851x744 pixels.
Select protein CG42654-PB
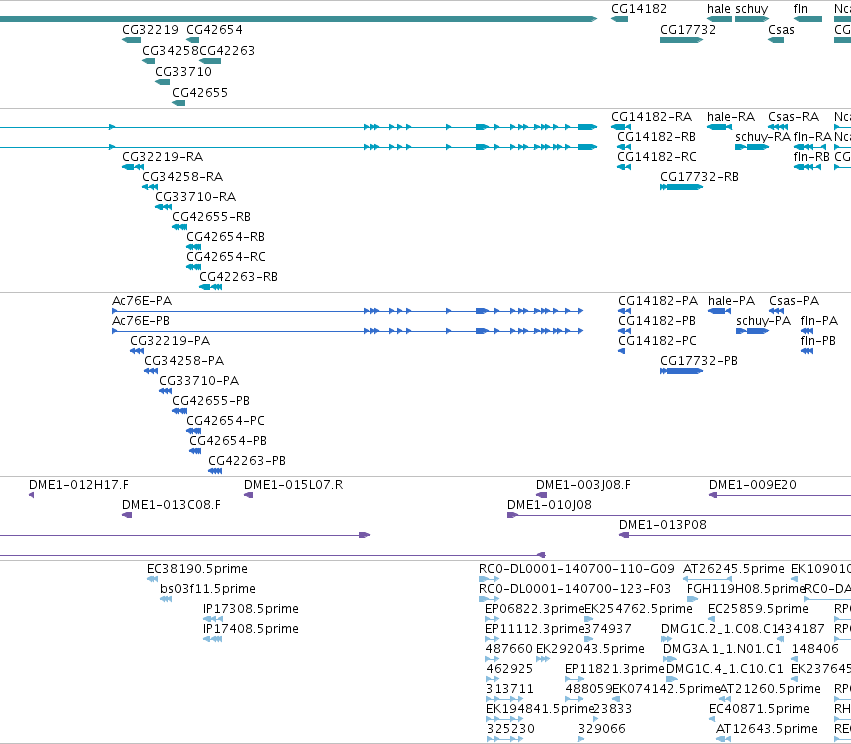pyautogui.click(x=228, y=441)
